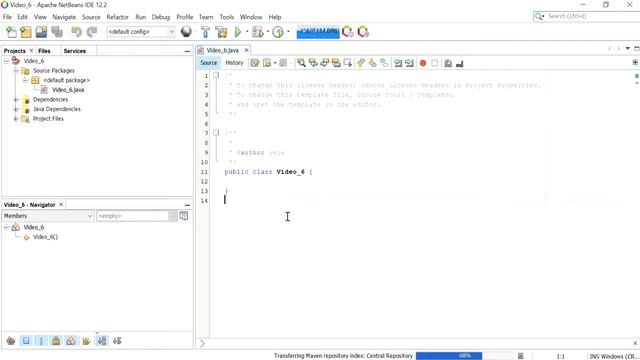This screenshot has width=640, height=360.
Task: Open the Refactor menu
Action: pyautogui.click(x=117, y=17)
